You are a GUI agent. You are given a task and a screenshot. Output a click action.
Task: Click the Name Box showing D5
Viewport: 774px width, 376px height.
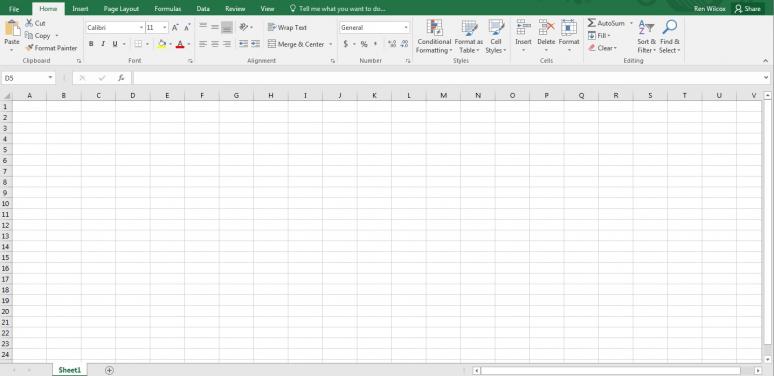coord(29,78)
